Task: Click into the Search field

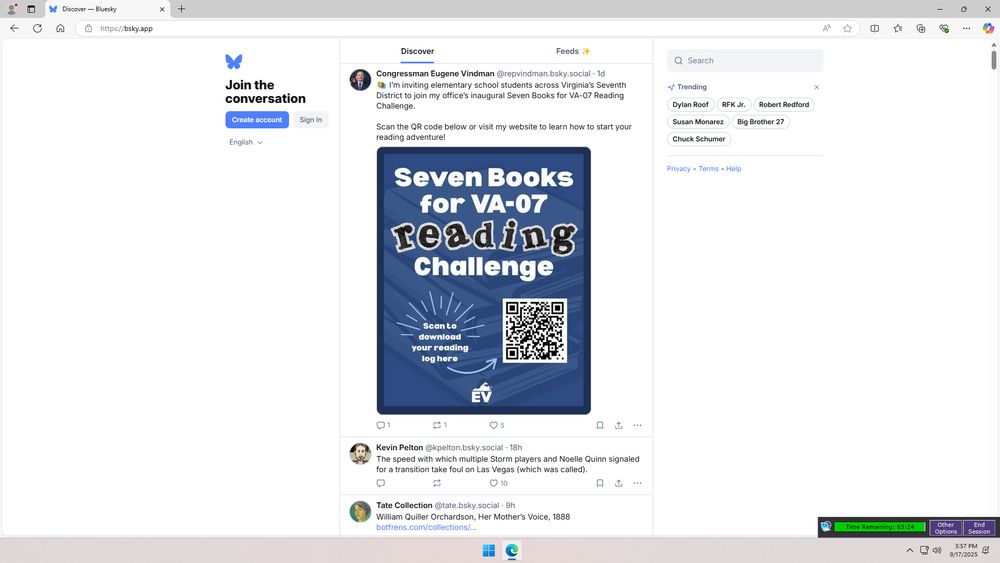Action: [x=745, y=61]
